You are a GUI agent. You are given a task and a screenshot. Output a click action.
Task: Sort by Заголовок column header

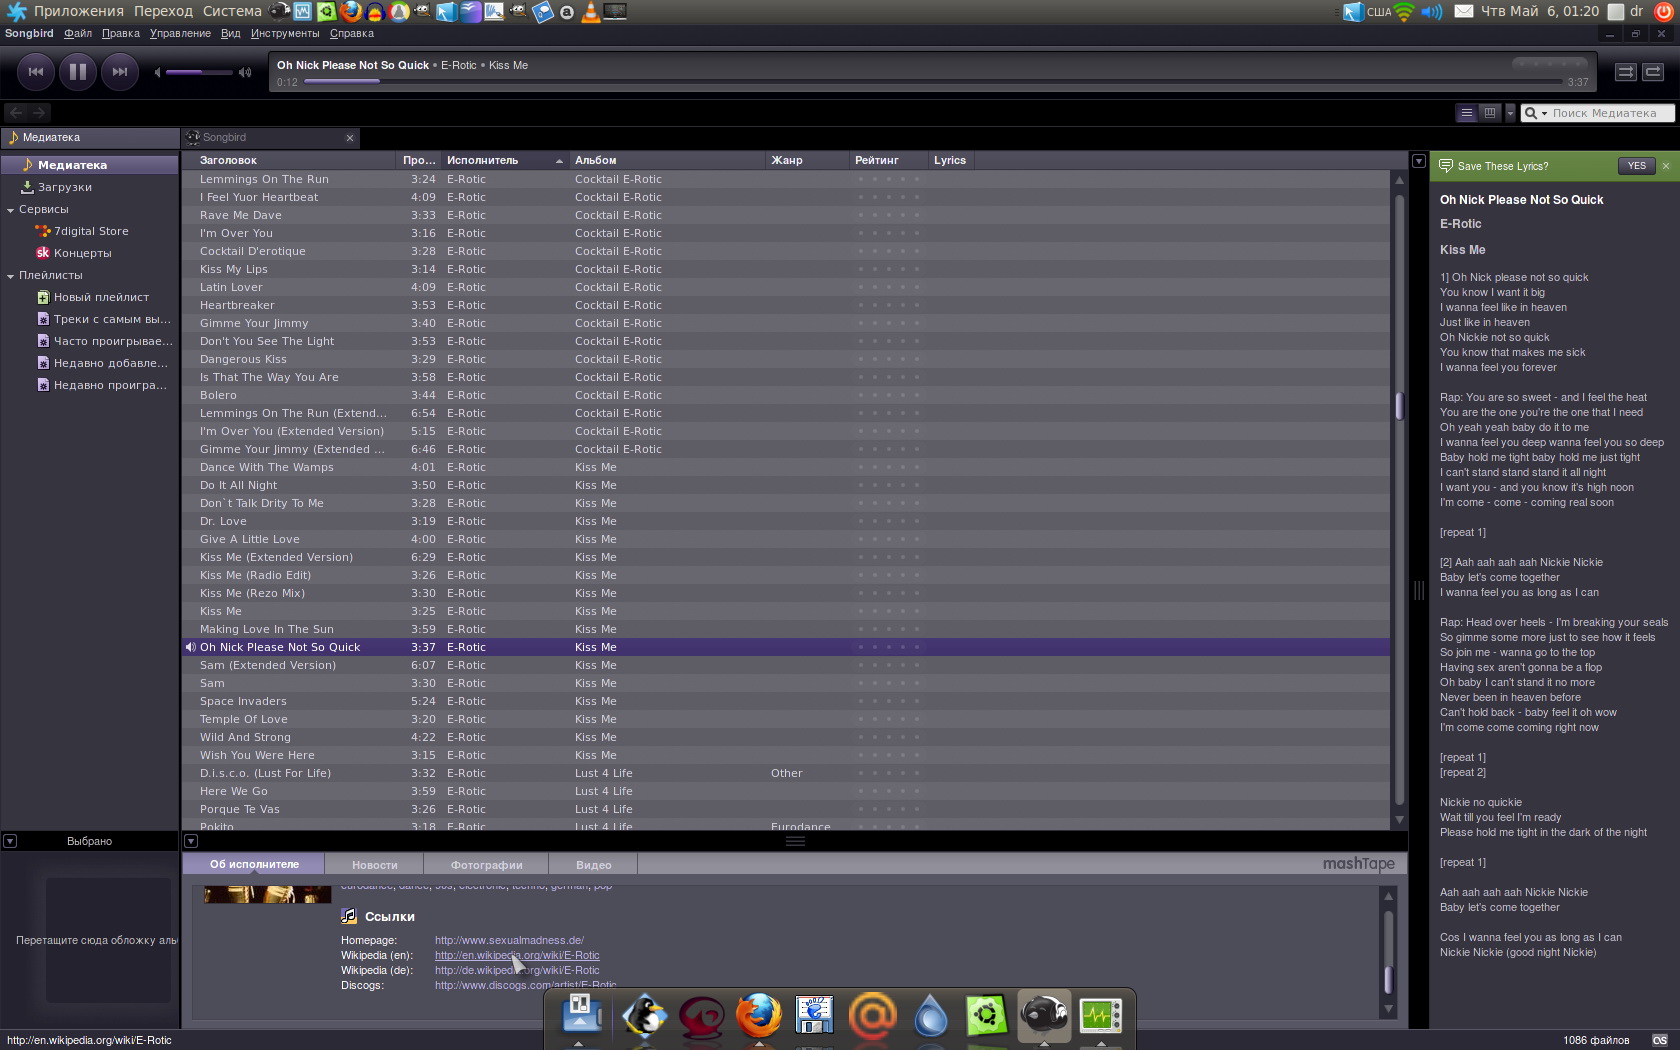[x=288, y=160]
